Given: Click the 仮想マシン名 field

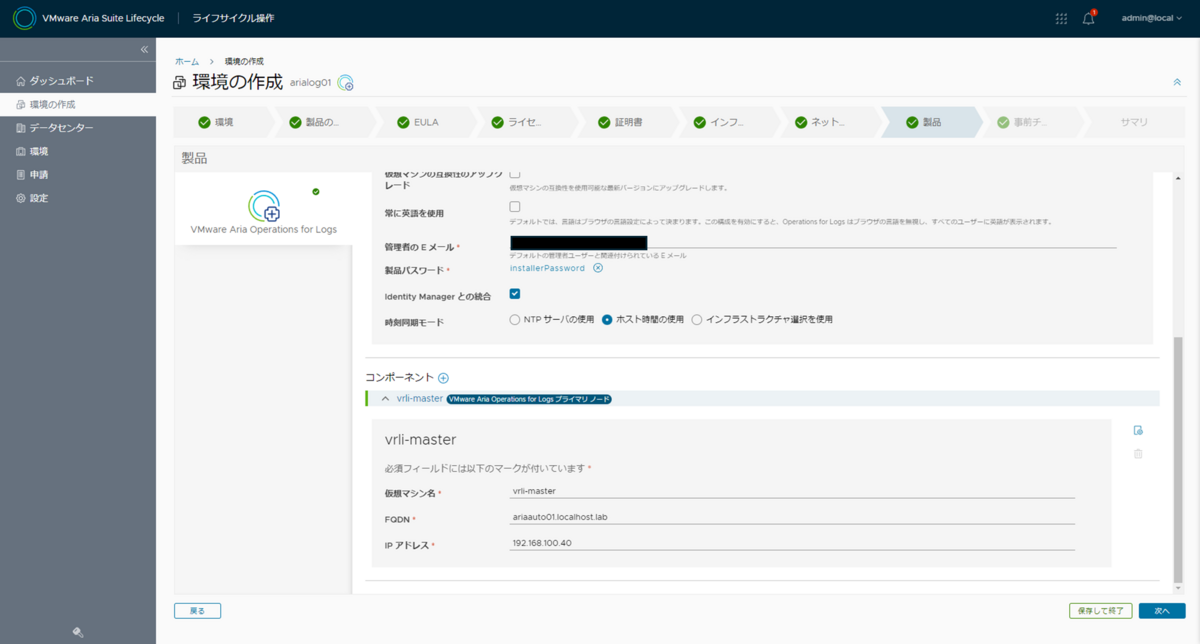Looking at the screenshot, I should 792,491.
